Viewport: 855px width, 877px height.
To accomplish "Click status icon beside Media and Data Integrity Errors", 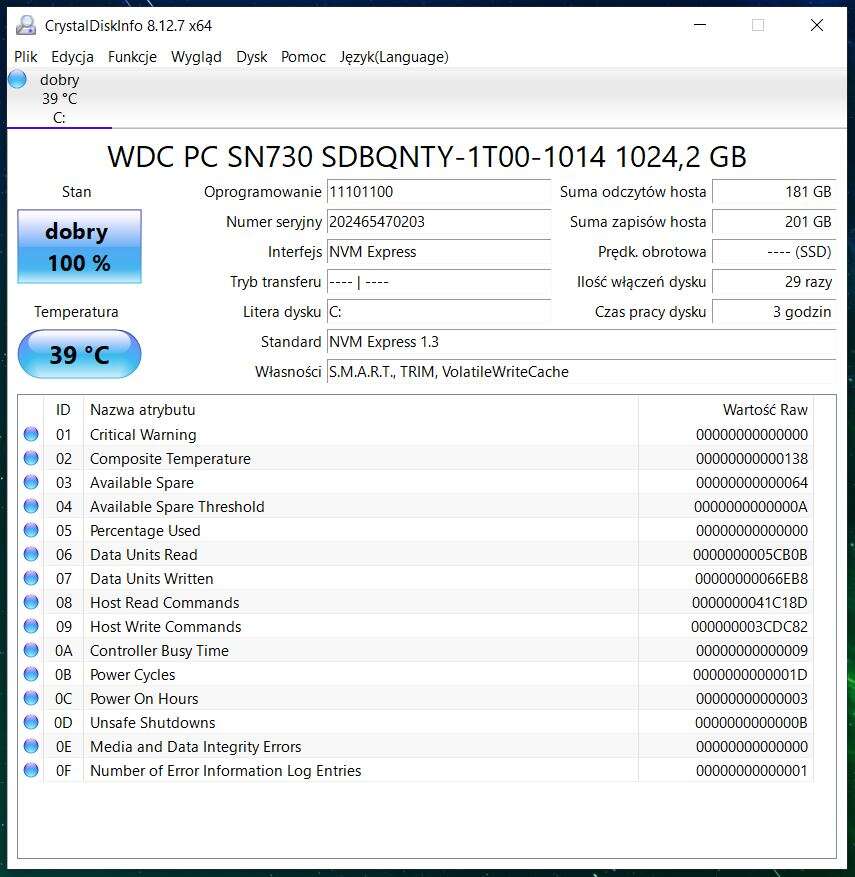I will coord(31,746).
